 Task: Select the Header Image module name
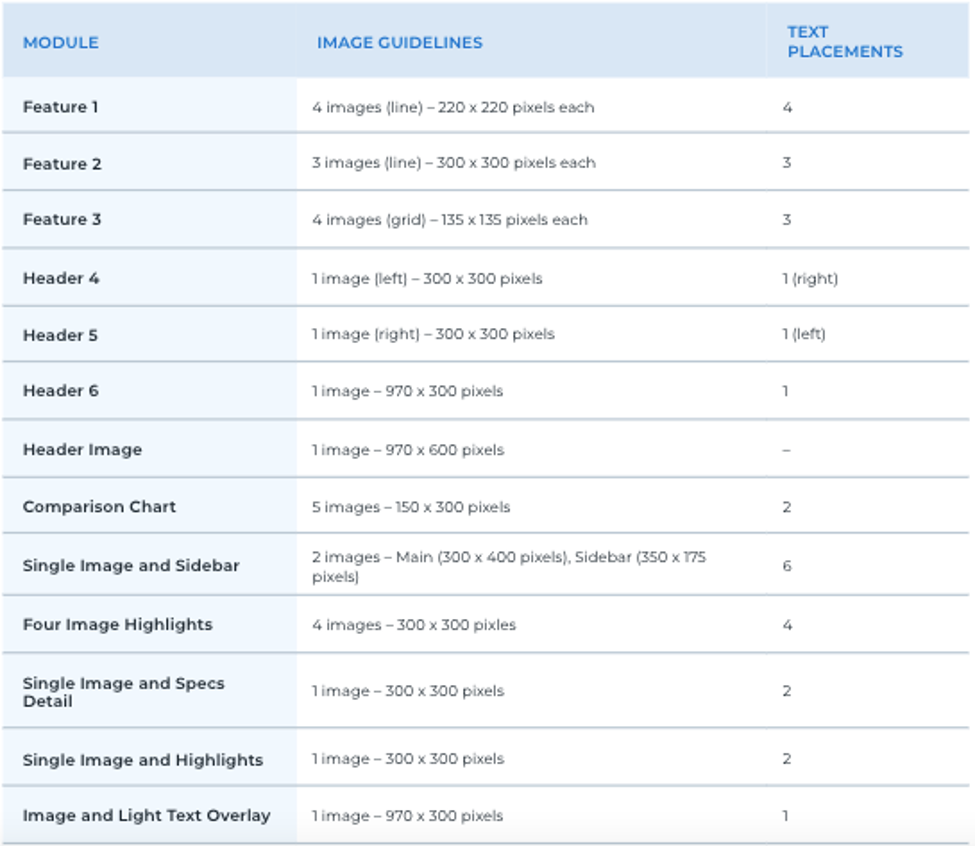coord(82,449)
